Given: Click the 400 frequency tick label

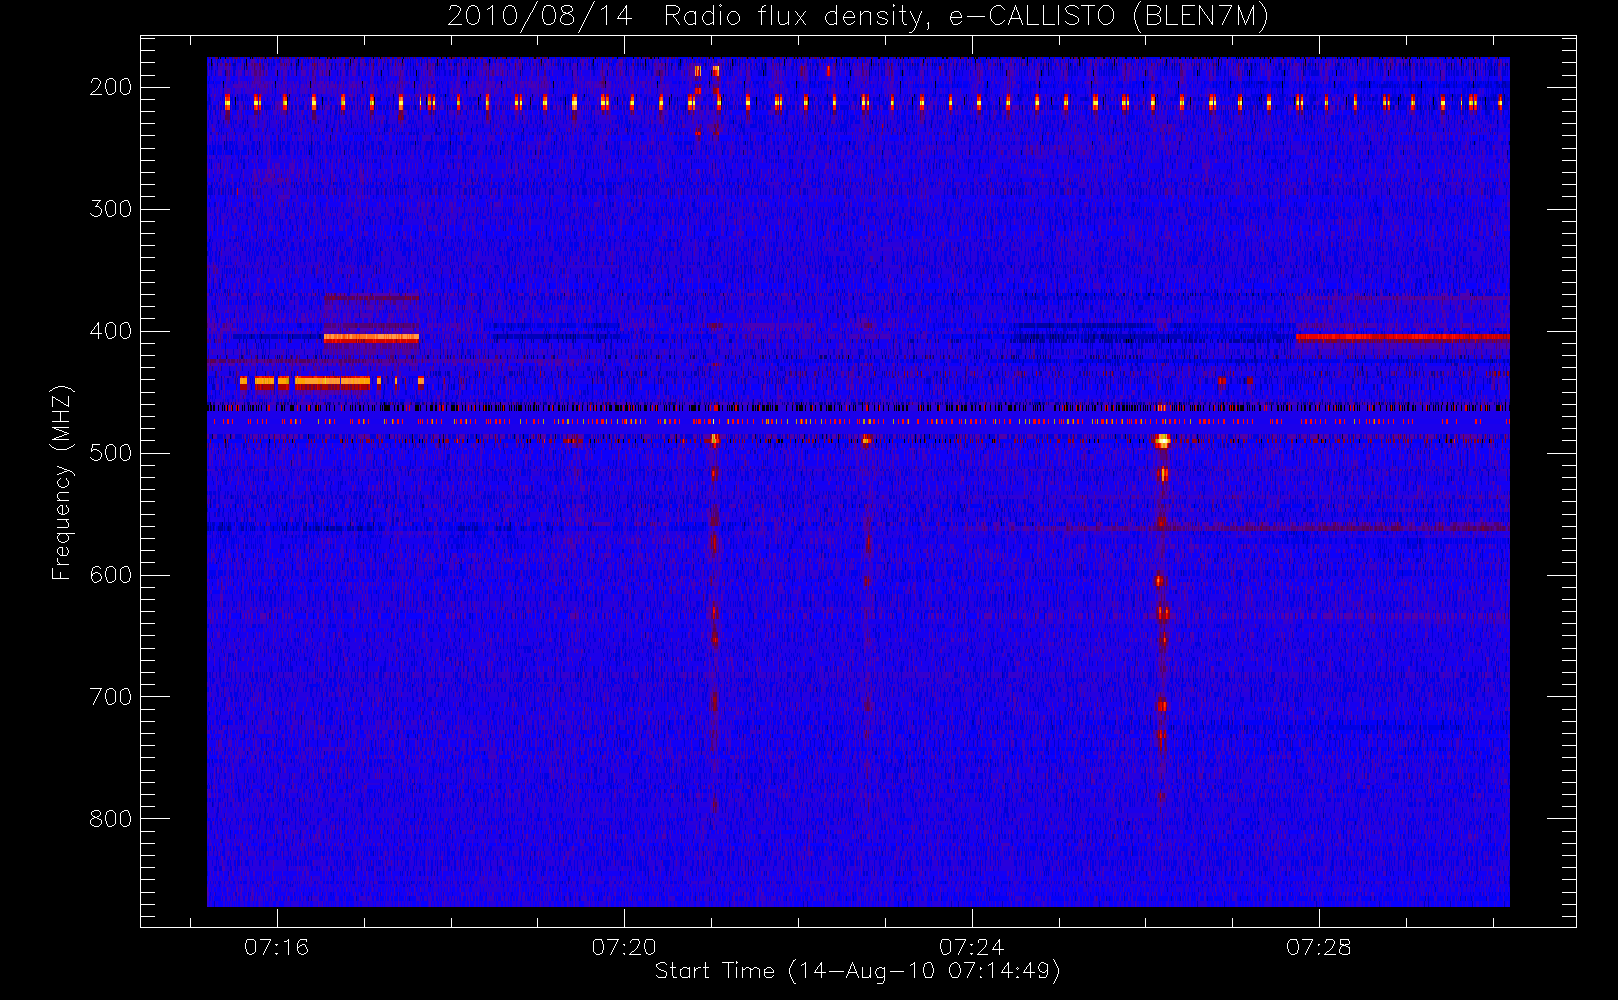Looking at the screenshot, I should pos(111,331).
